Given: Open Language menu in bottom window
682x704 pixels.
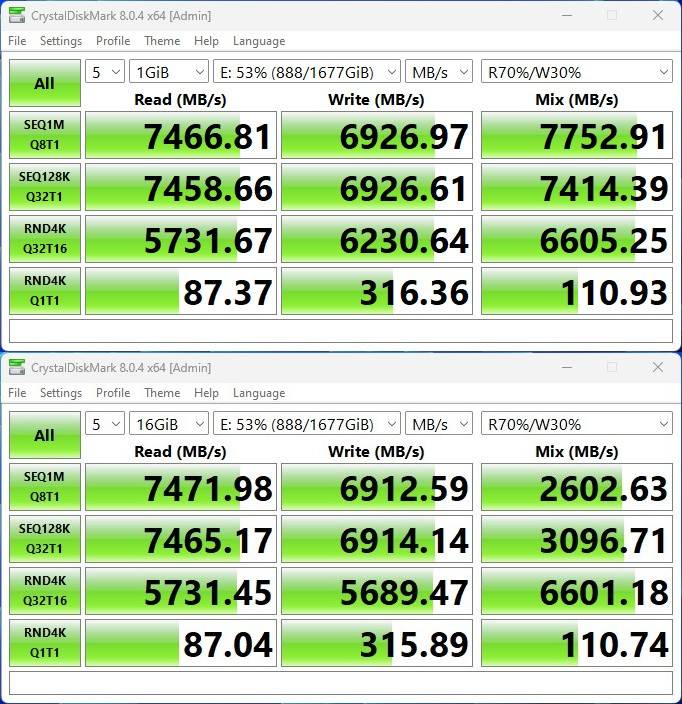Looking at the screenshot, I should [259, 393].
